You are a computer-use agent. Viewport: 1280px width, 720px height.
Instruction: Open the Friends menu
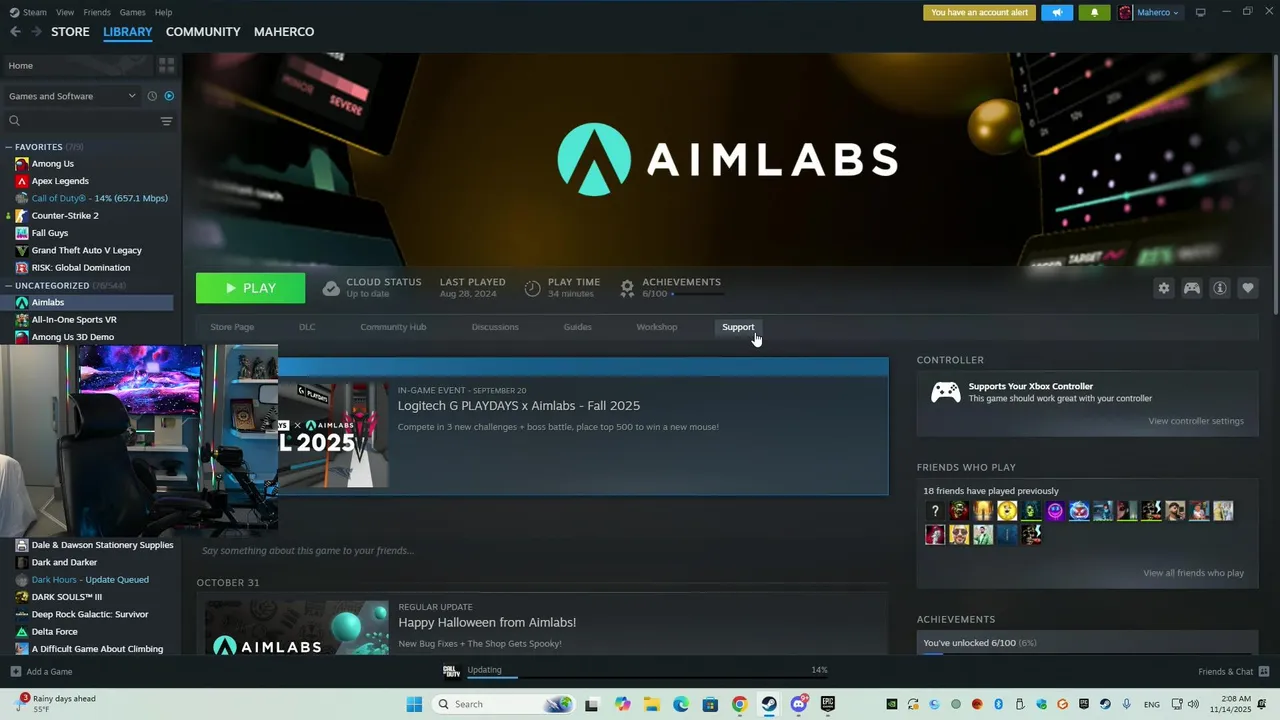tap(97, 12)
